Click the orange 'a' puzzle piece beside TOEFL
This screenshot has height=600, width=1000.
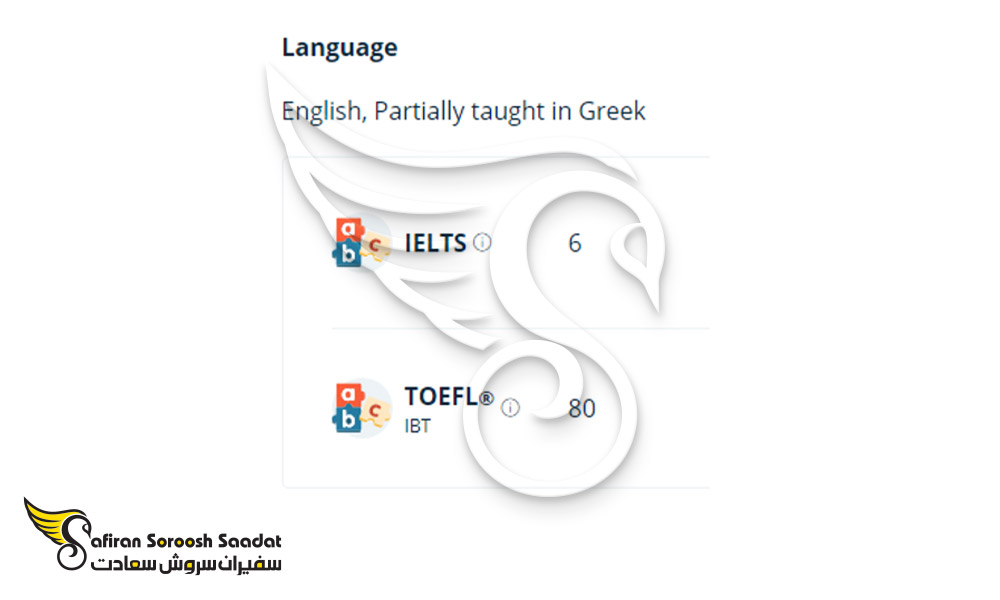(349, 395)
